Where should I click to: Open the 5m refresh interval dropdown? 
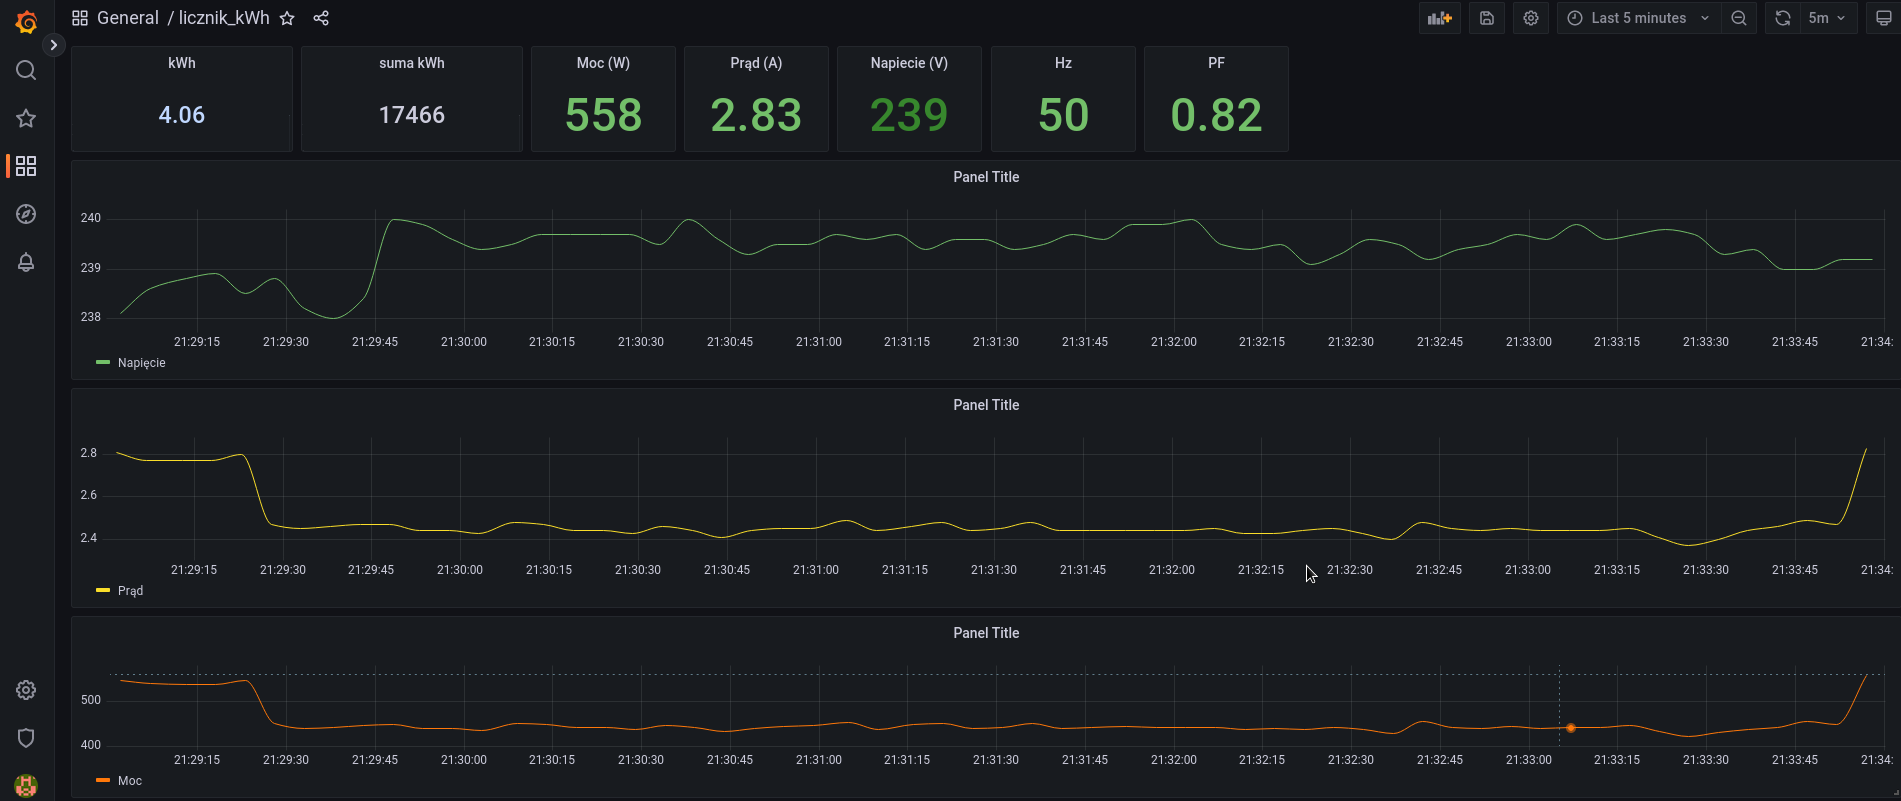point(1826,18)
